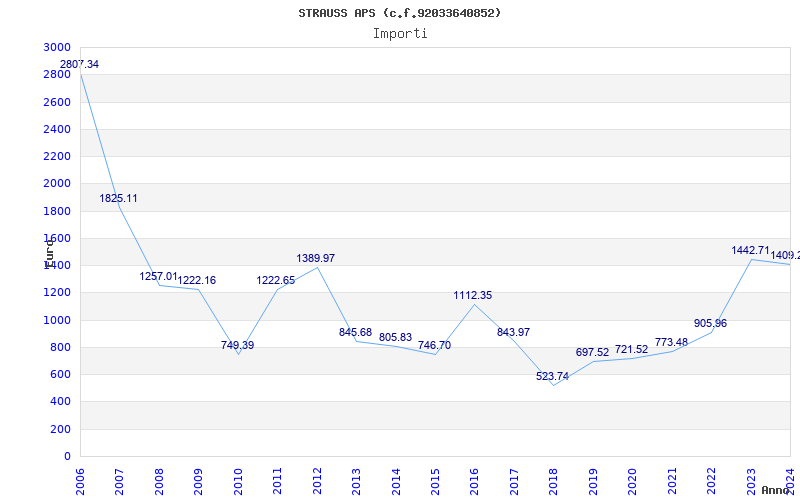Click the Anno x-axis title

click(776, 490)
